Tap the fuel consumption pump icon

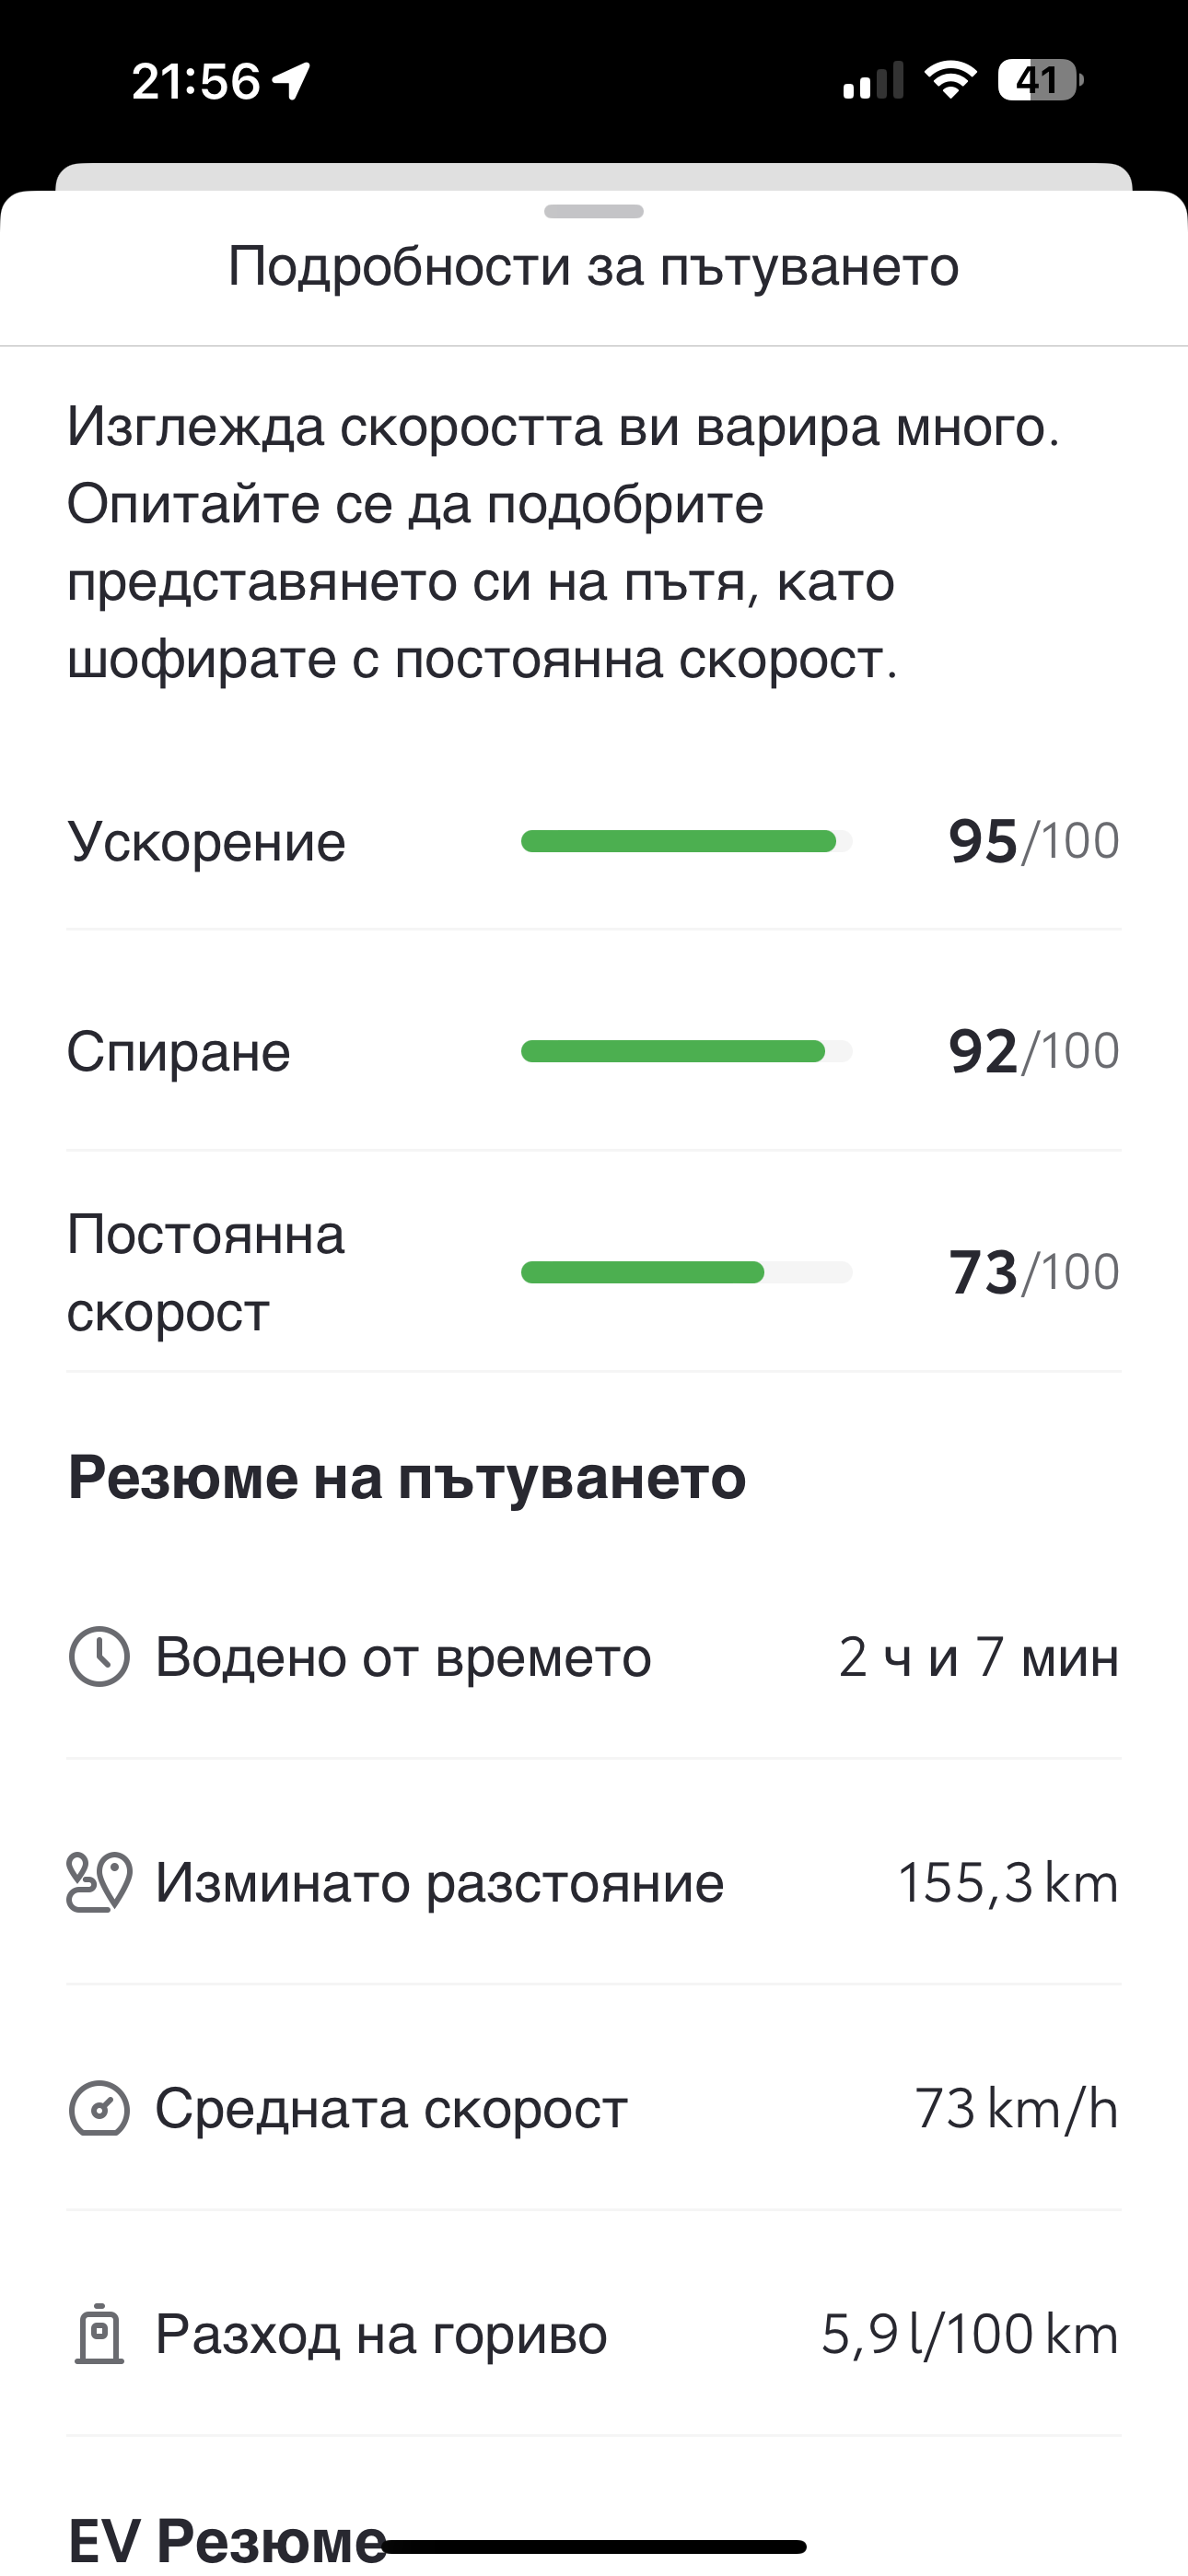coord(99,2335)
